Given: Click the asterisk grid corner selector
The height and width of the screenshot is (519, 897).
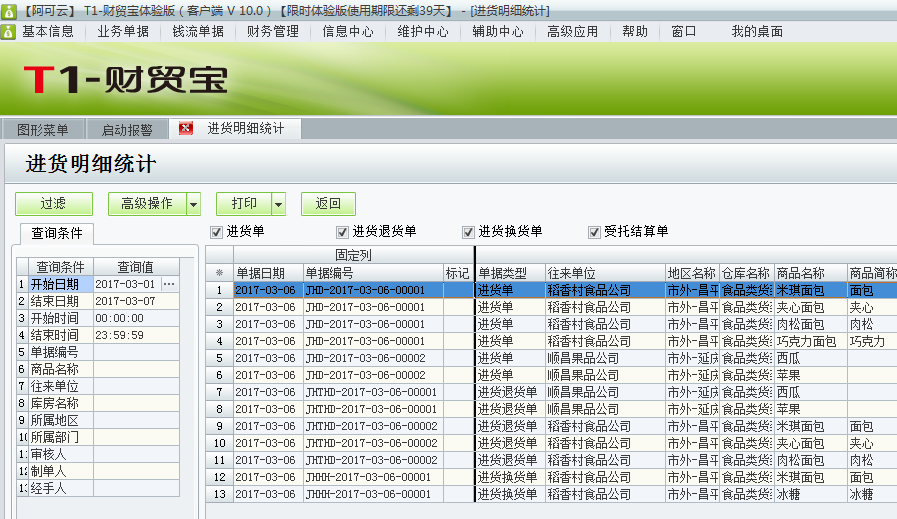Looking at the screenshot, I should 219,273.
